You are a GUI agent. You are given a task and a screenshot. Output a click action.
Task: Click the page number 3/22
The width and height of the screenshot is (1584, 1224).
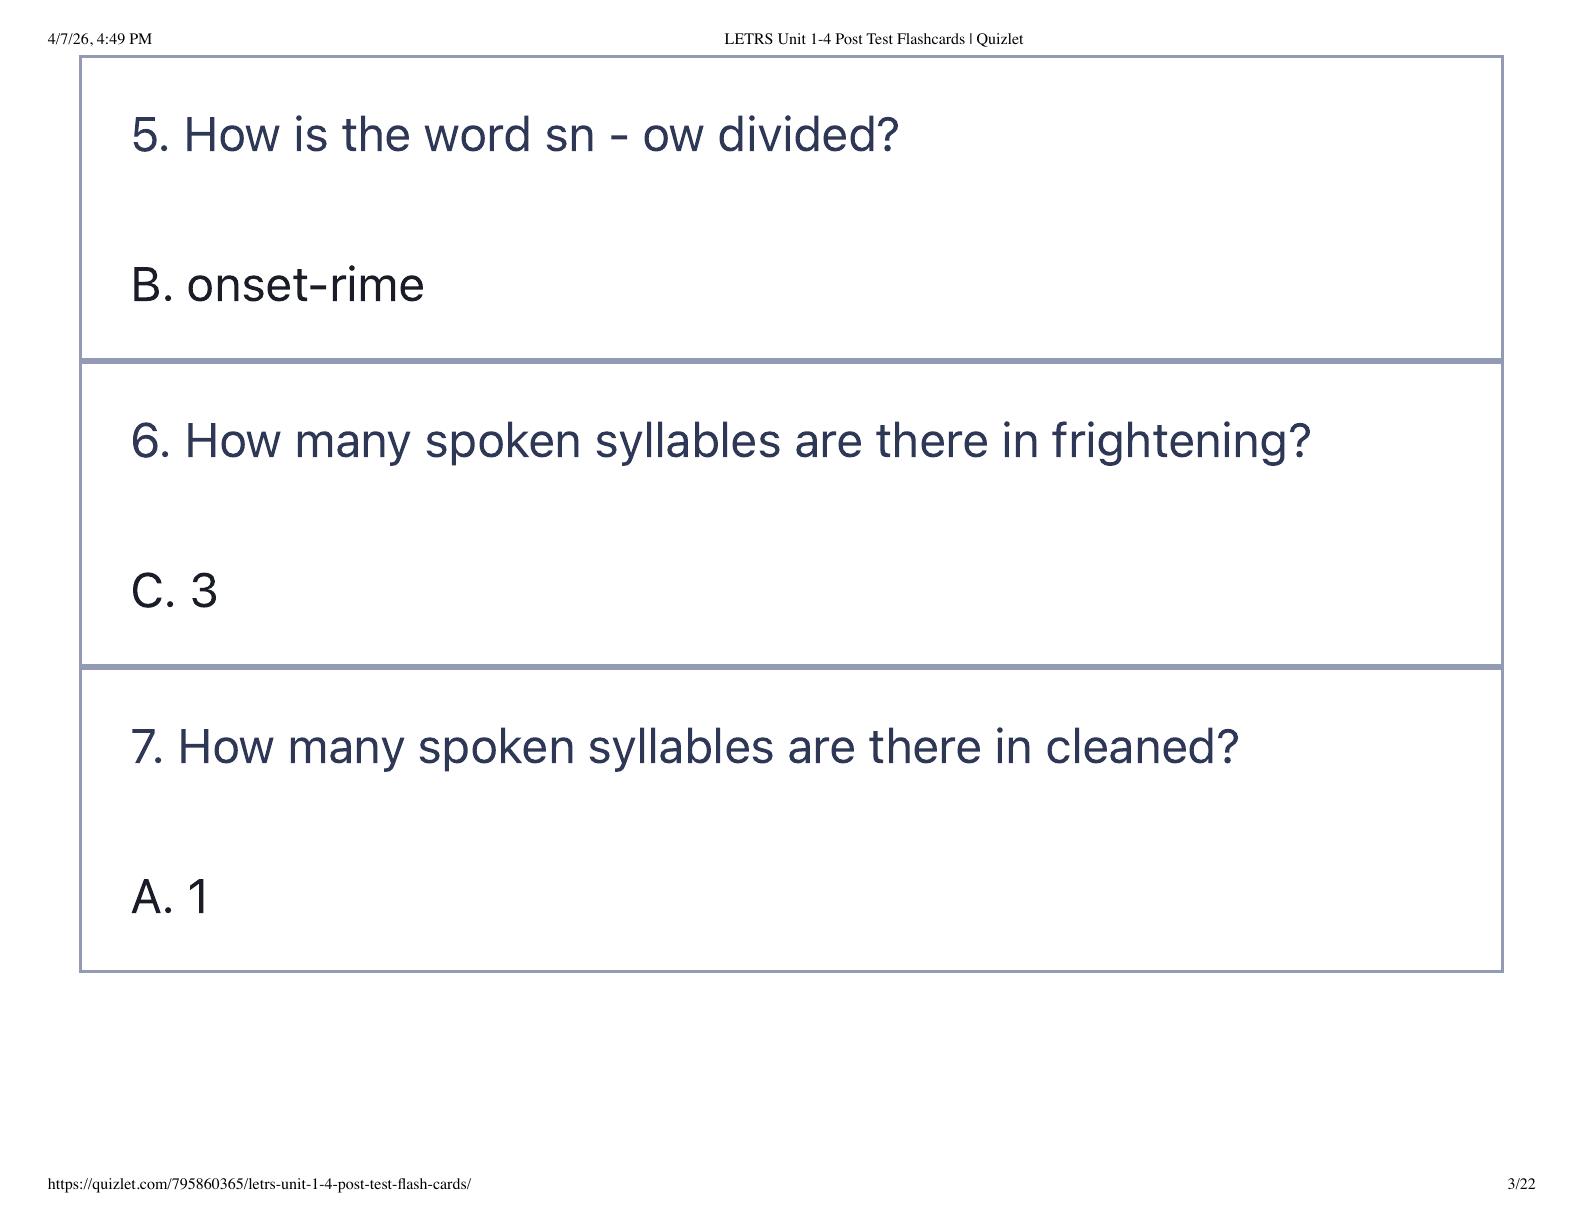point(1521,1184)
